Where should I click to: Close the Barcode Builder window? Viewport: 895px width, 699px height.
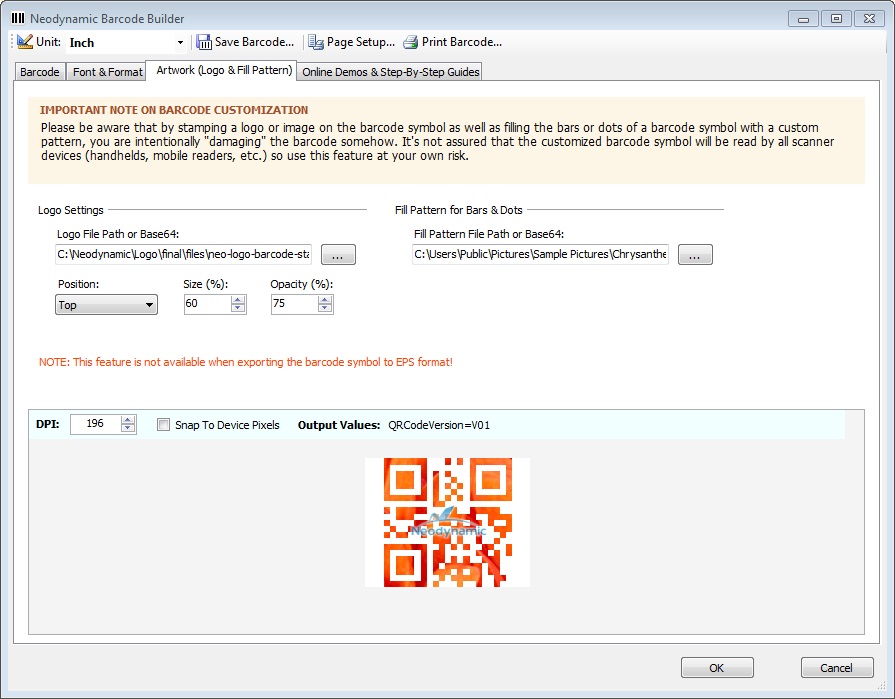coord(869,19)
